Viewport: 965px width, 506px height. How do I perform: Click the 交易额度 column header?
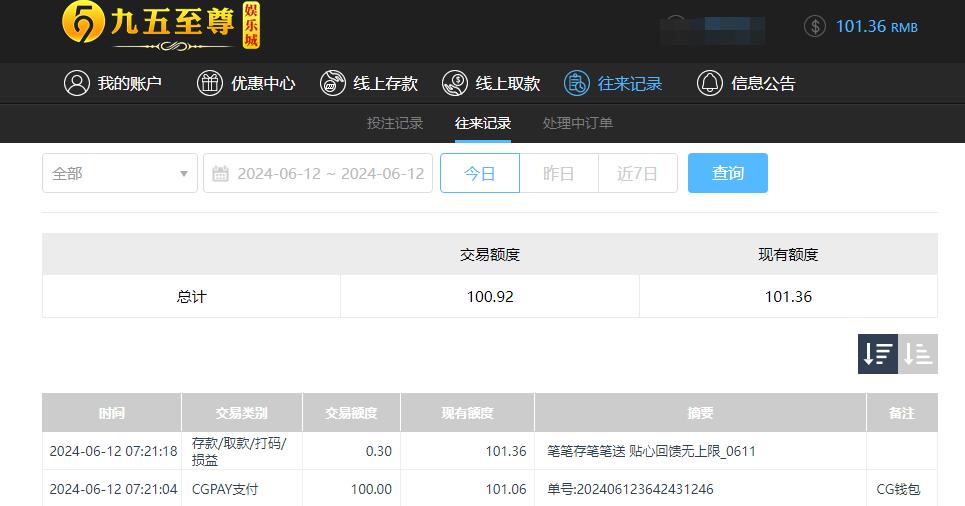pyautogui.click(x=351, y=413)
